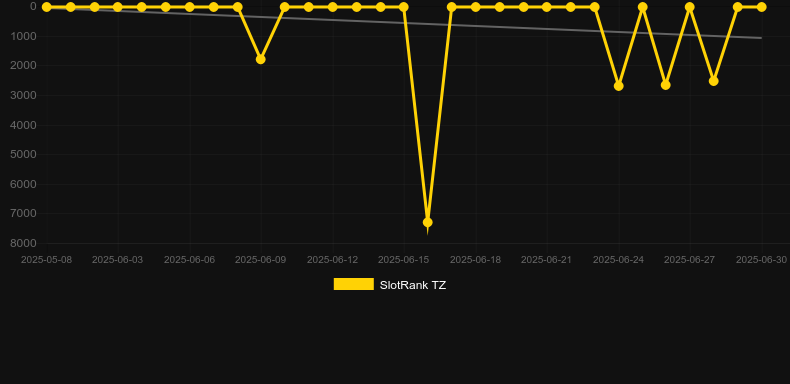This screenshot has height=384, width=790.
Task: Select the top data point on 2025-06-27
Action: point(690,7)
